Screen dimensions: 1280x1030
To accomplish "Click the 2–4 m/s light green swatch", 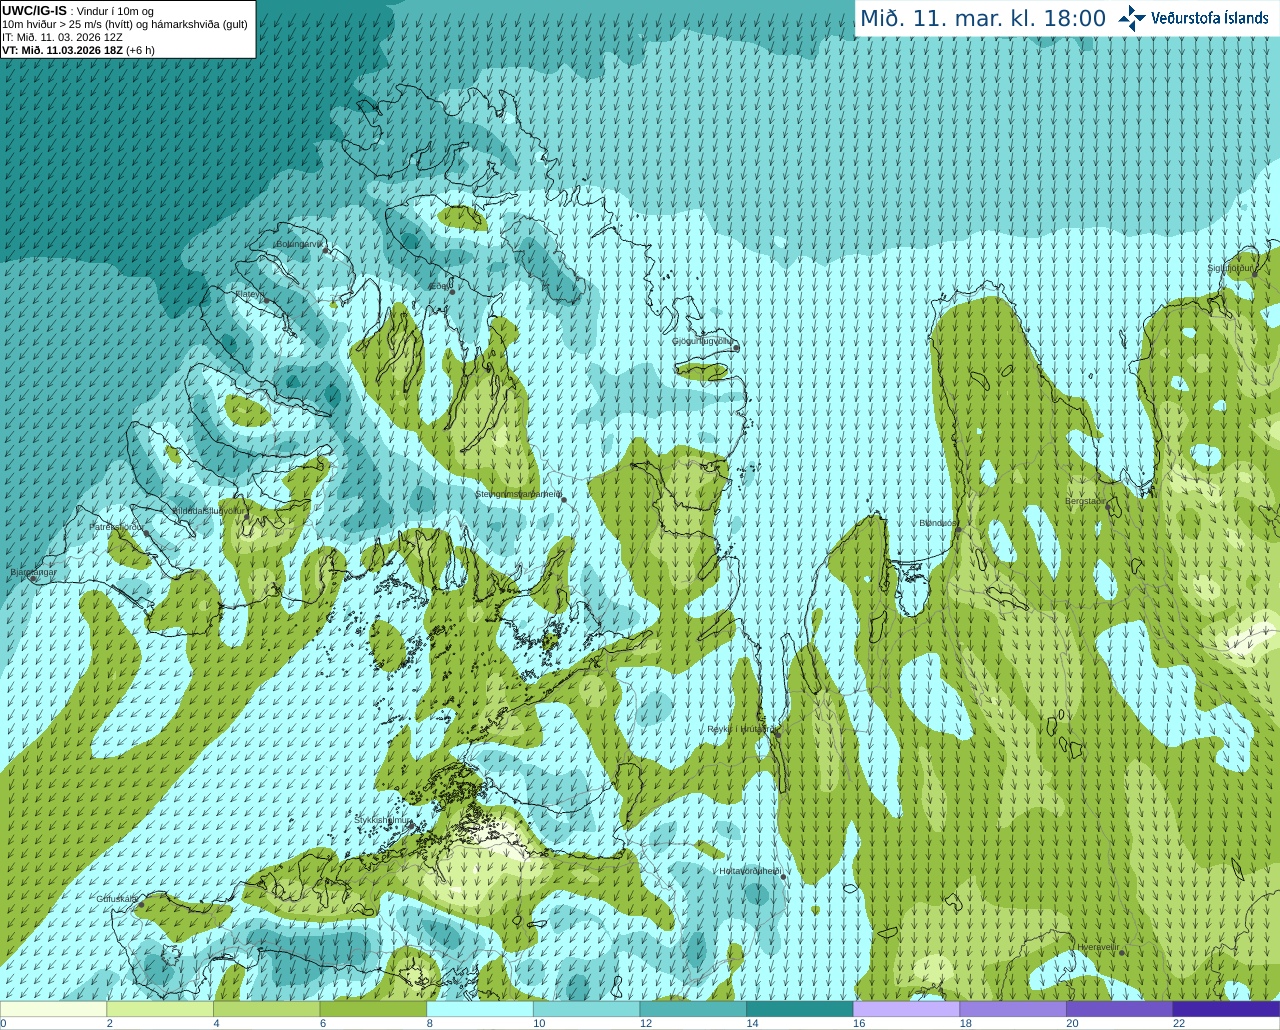I will [160, 1009].
